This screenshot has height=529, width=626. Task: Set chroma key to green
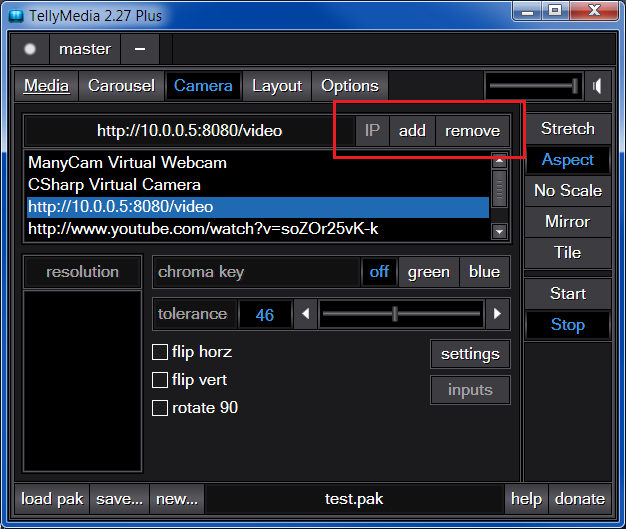[428, 272]
